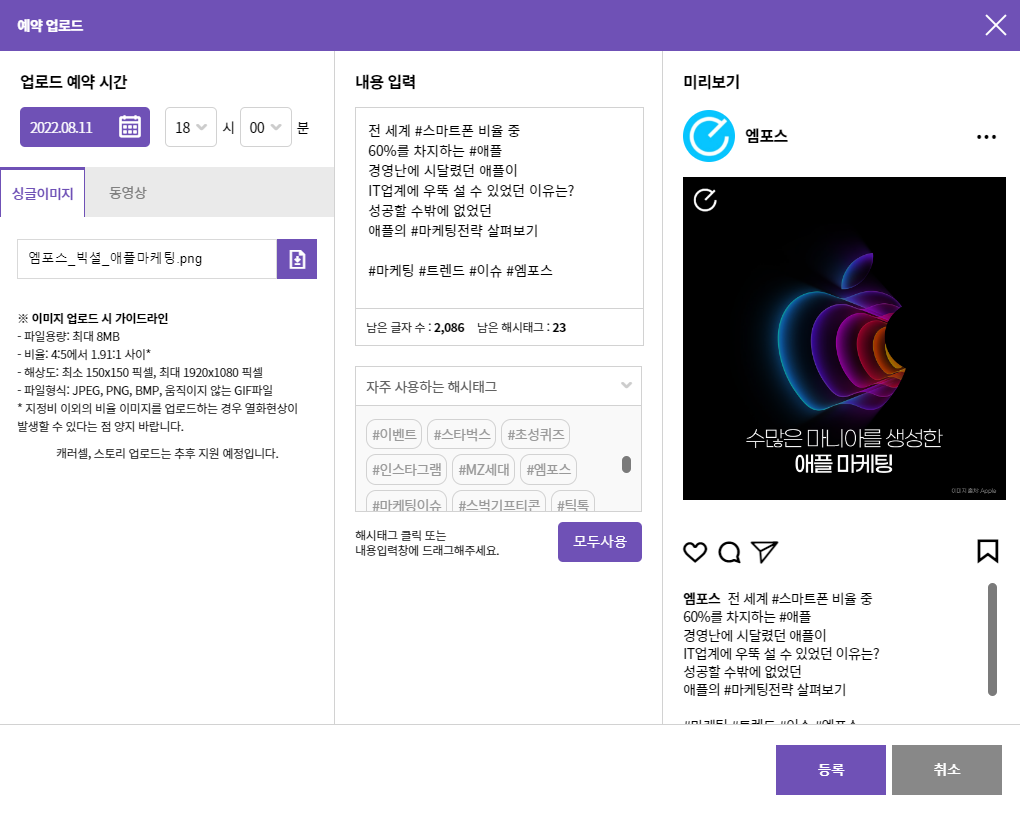
Task: Click the 남은 해시태그 : 23 counter
Action: coord(521,327)
